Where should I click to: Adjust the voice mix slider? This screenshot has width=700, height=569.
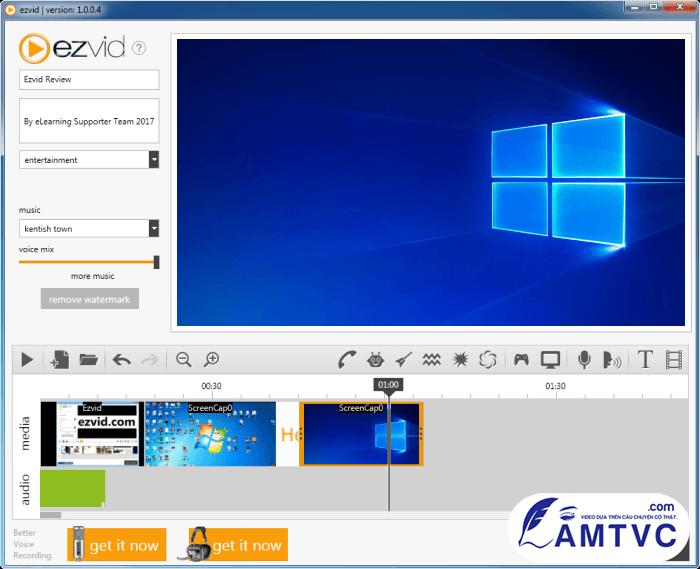156,262
